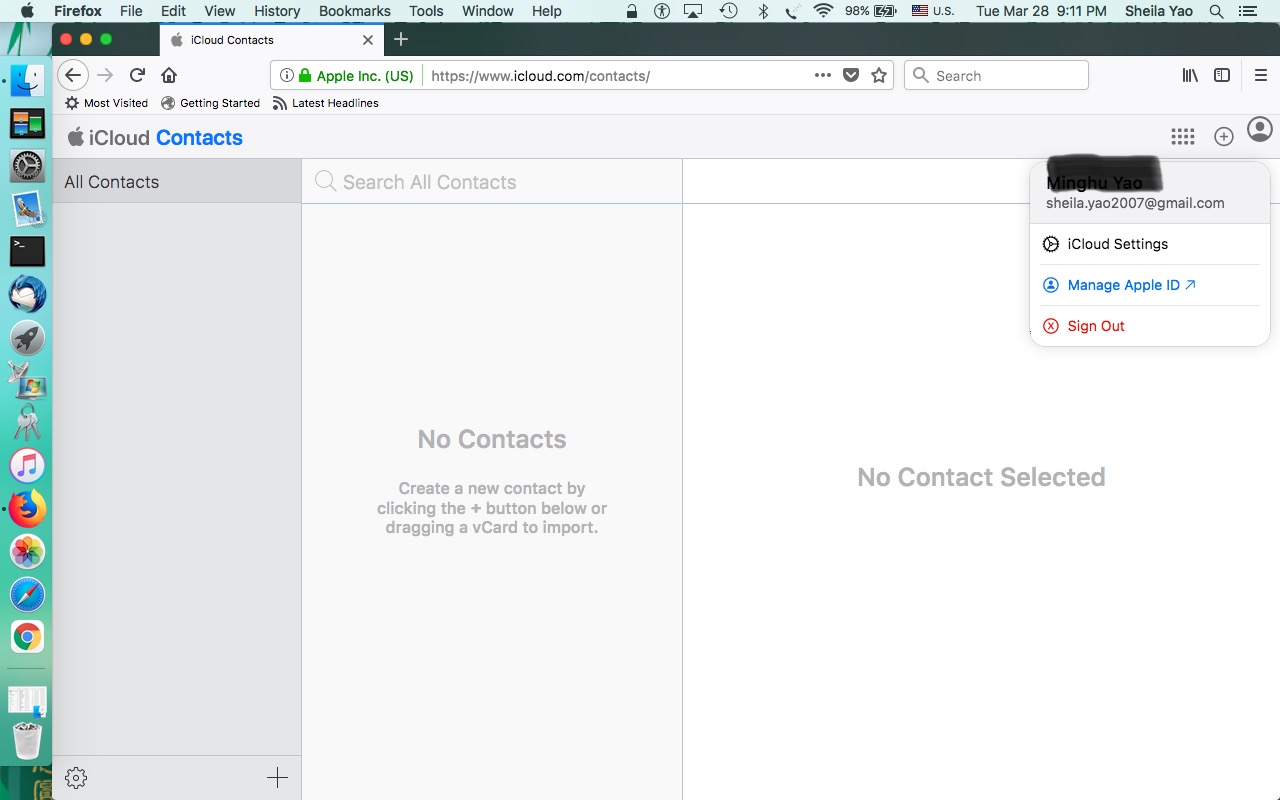The width and height of the screenshot is (1280, 800).
Task: Open the Sheila Yao user menu
Action: tap(1159, 11)
